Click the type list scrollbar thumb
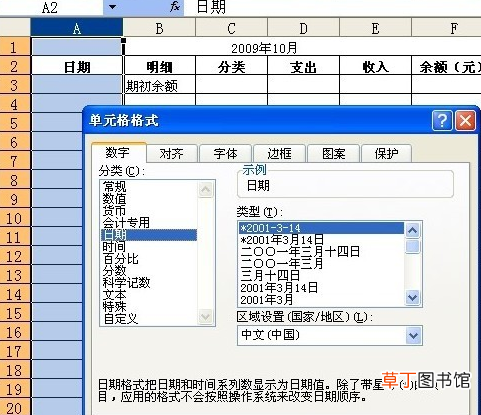This screenshot has height=415, width=481. click(x=413, y=246)
